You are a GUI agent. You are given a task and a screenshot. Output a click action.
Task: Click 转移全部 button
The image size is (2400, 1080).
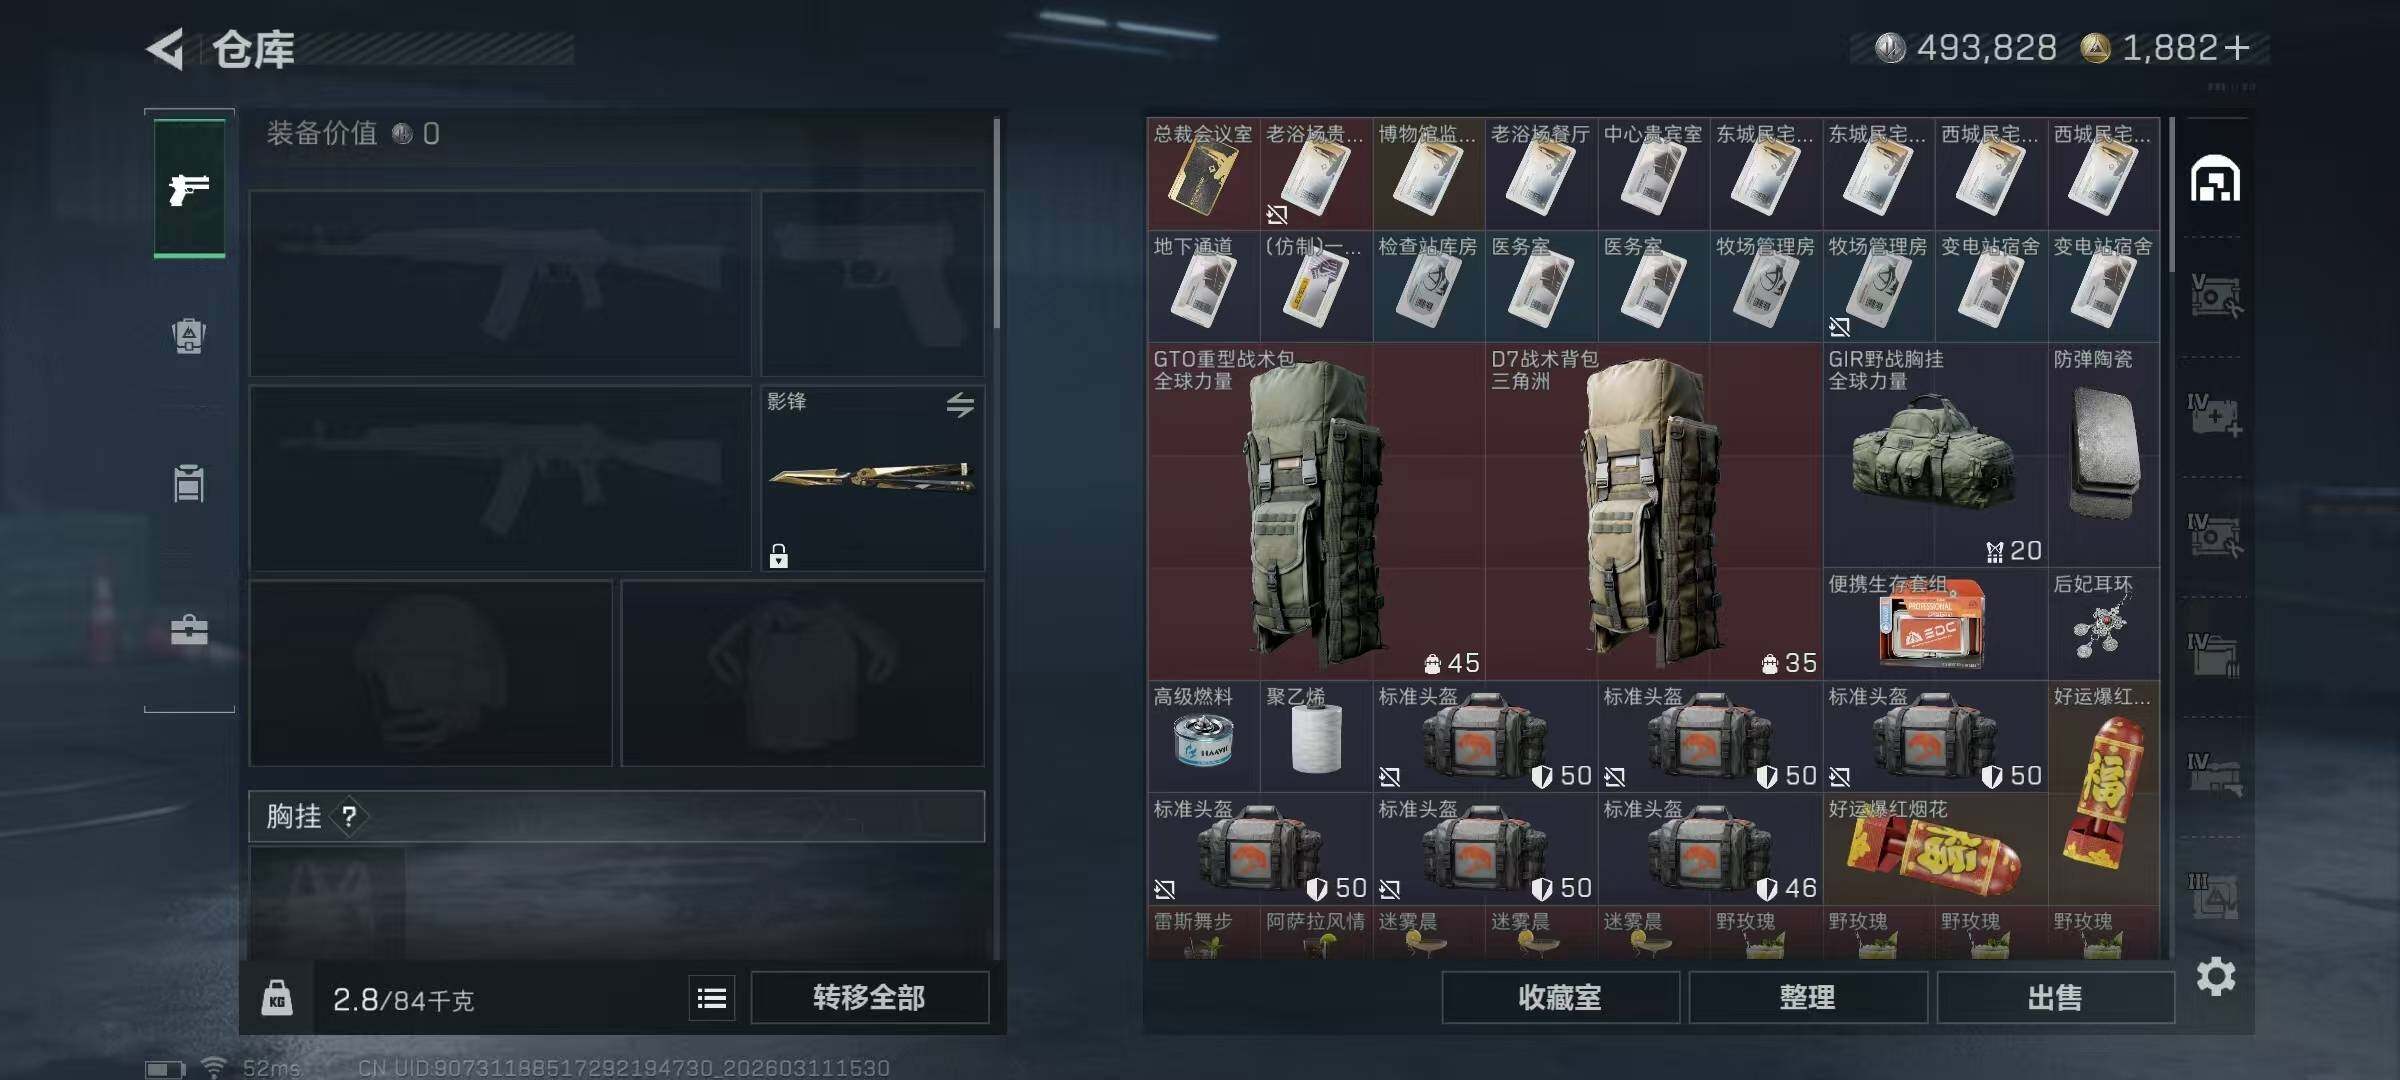tap(869, 998)
